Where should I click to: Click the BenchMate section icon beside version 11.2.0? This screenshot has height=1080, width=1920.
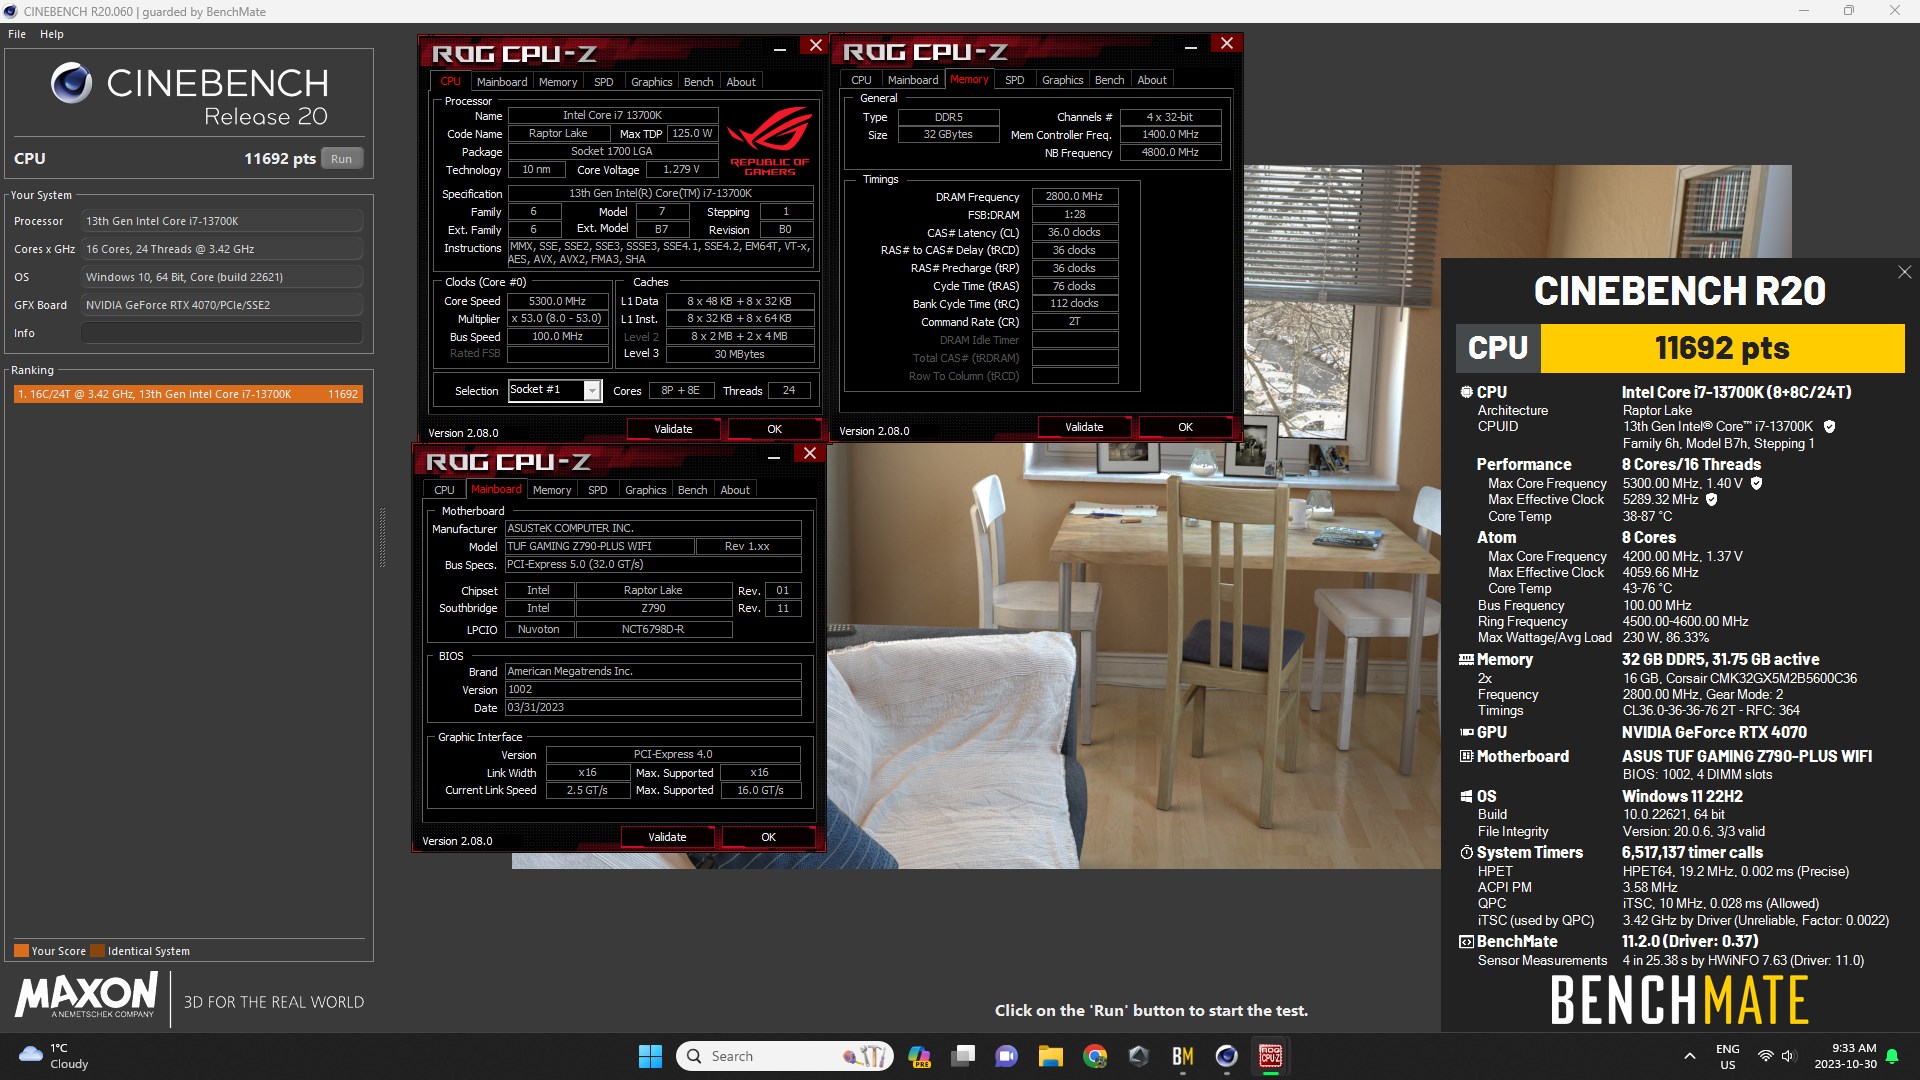point(1466,941)
